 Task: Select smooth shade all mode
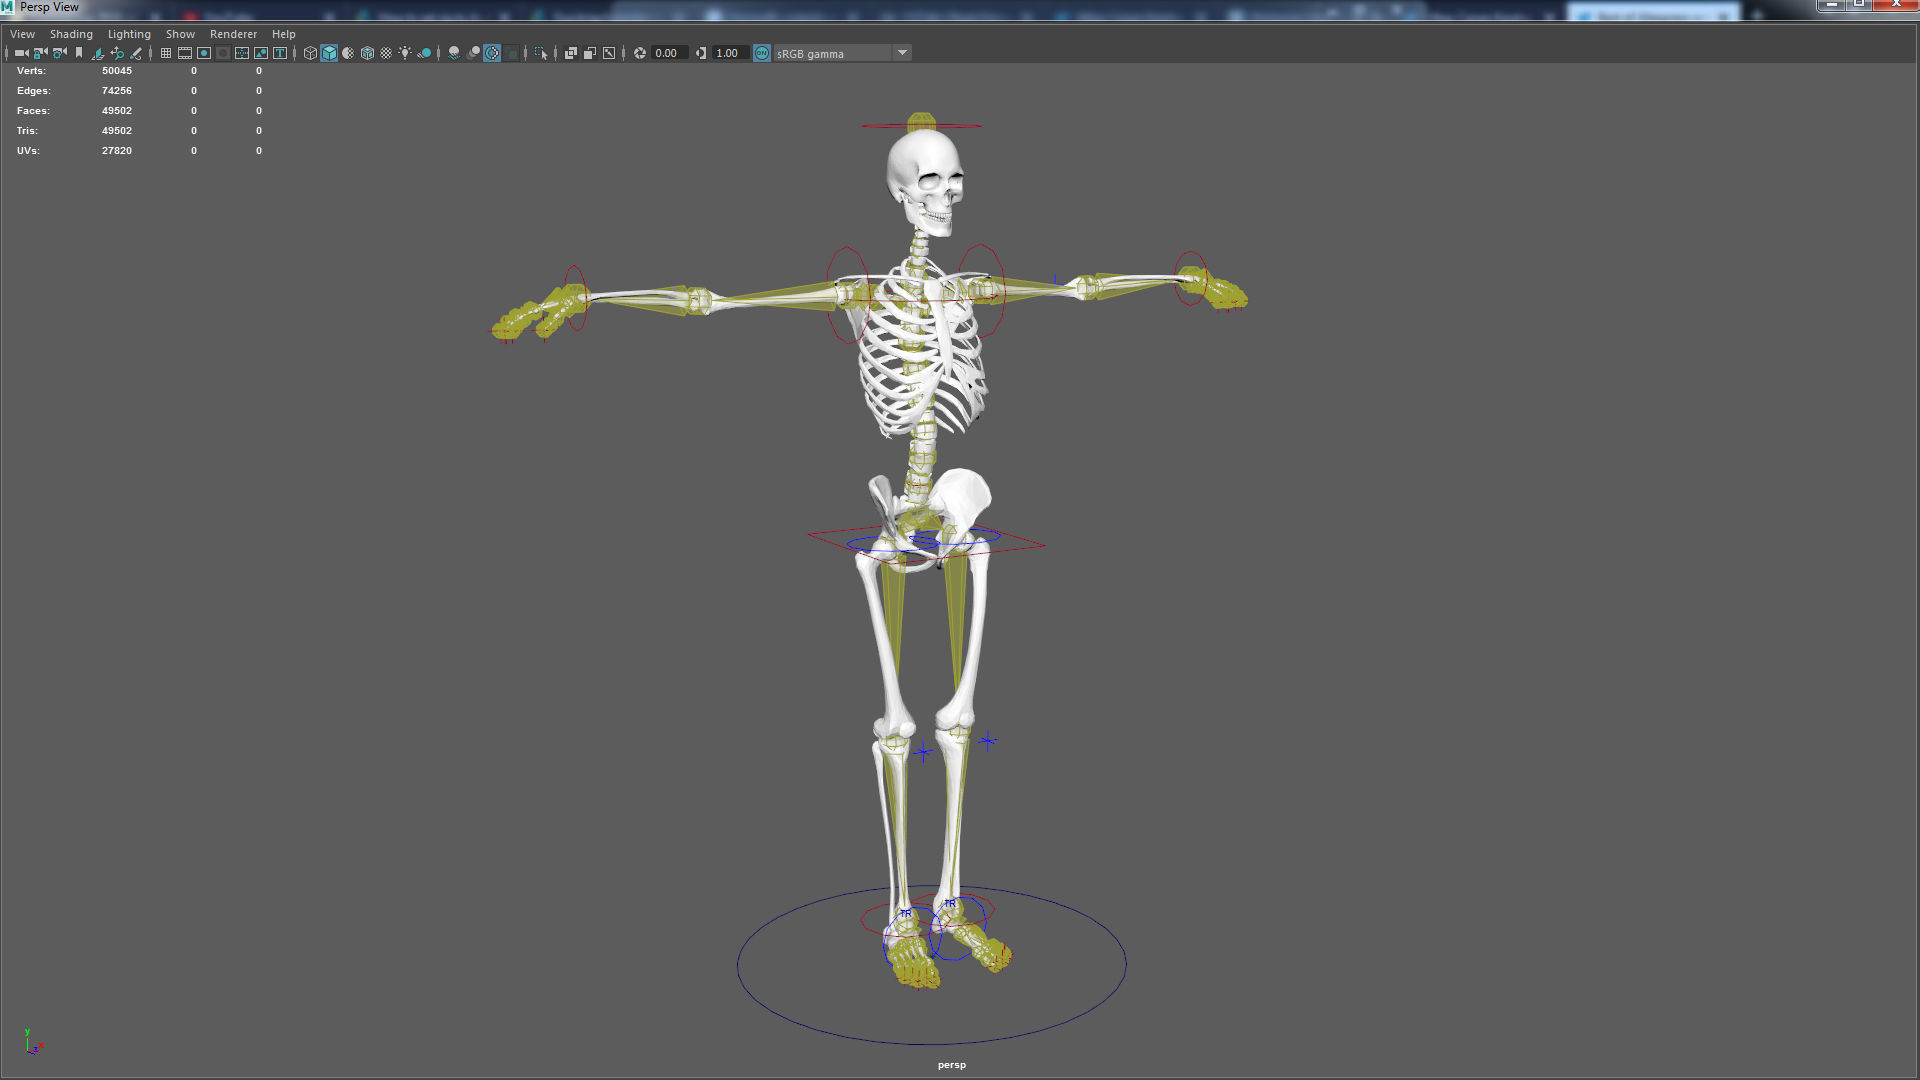329,53
